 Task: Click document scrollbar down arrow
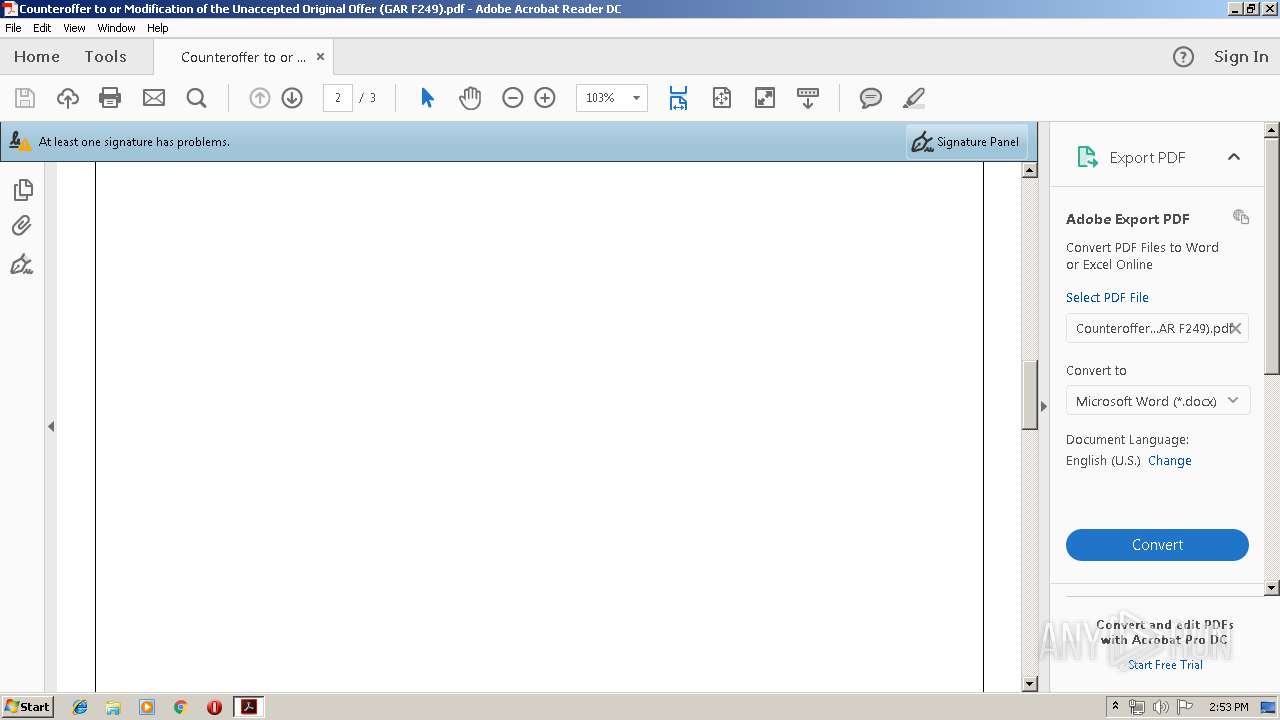pos(1030,684)
